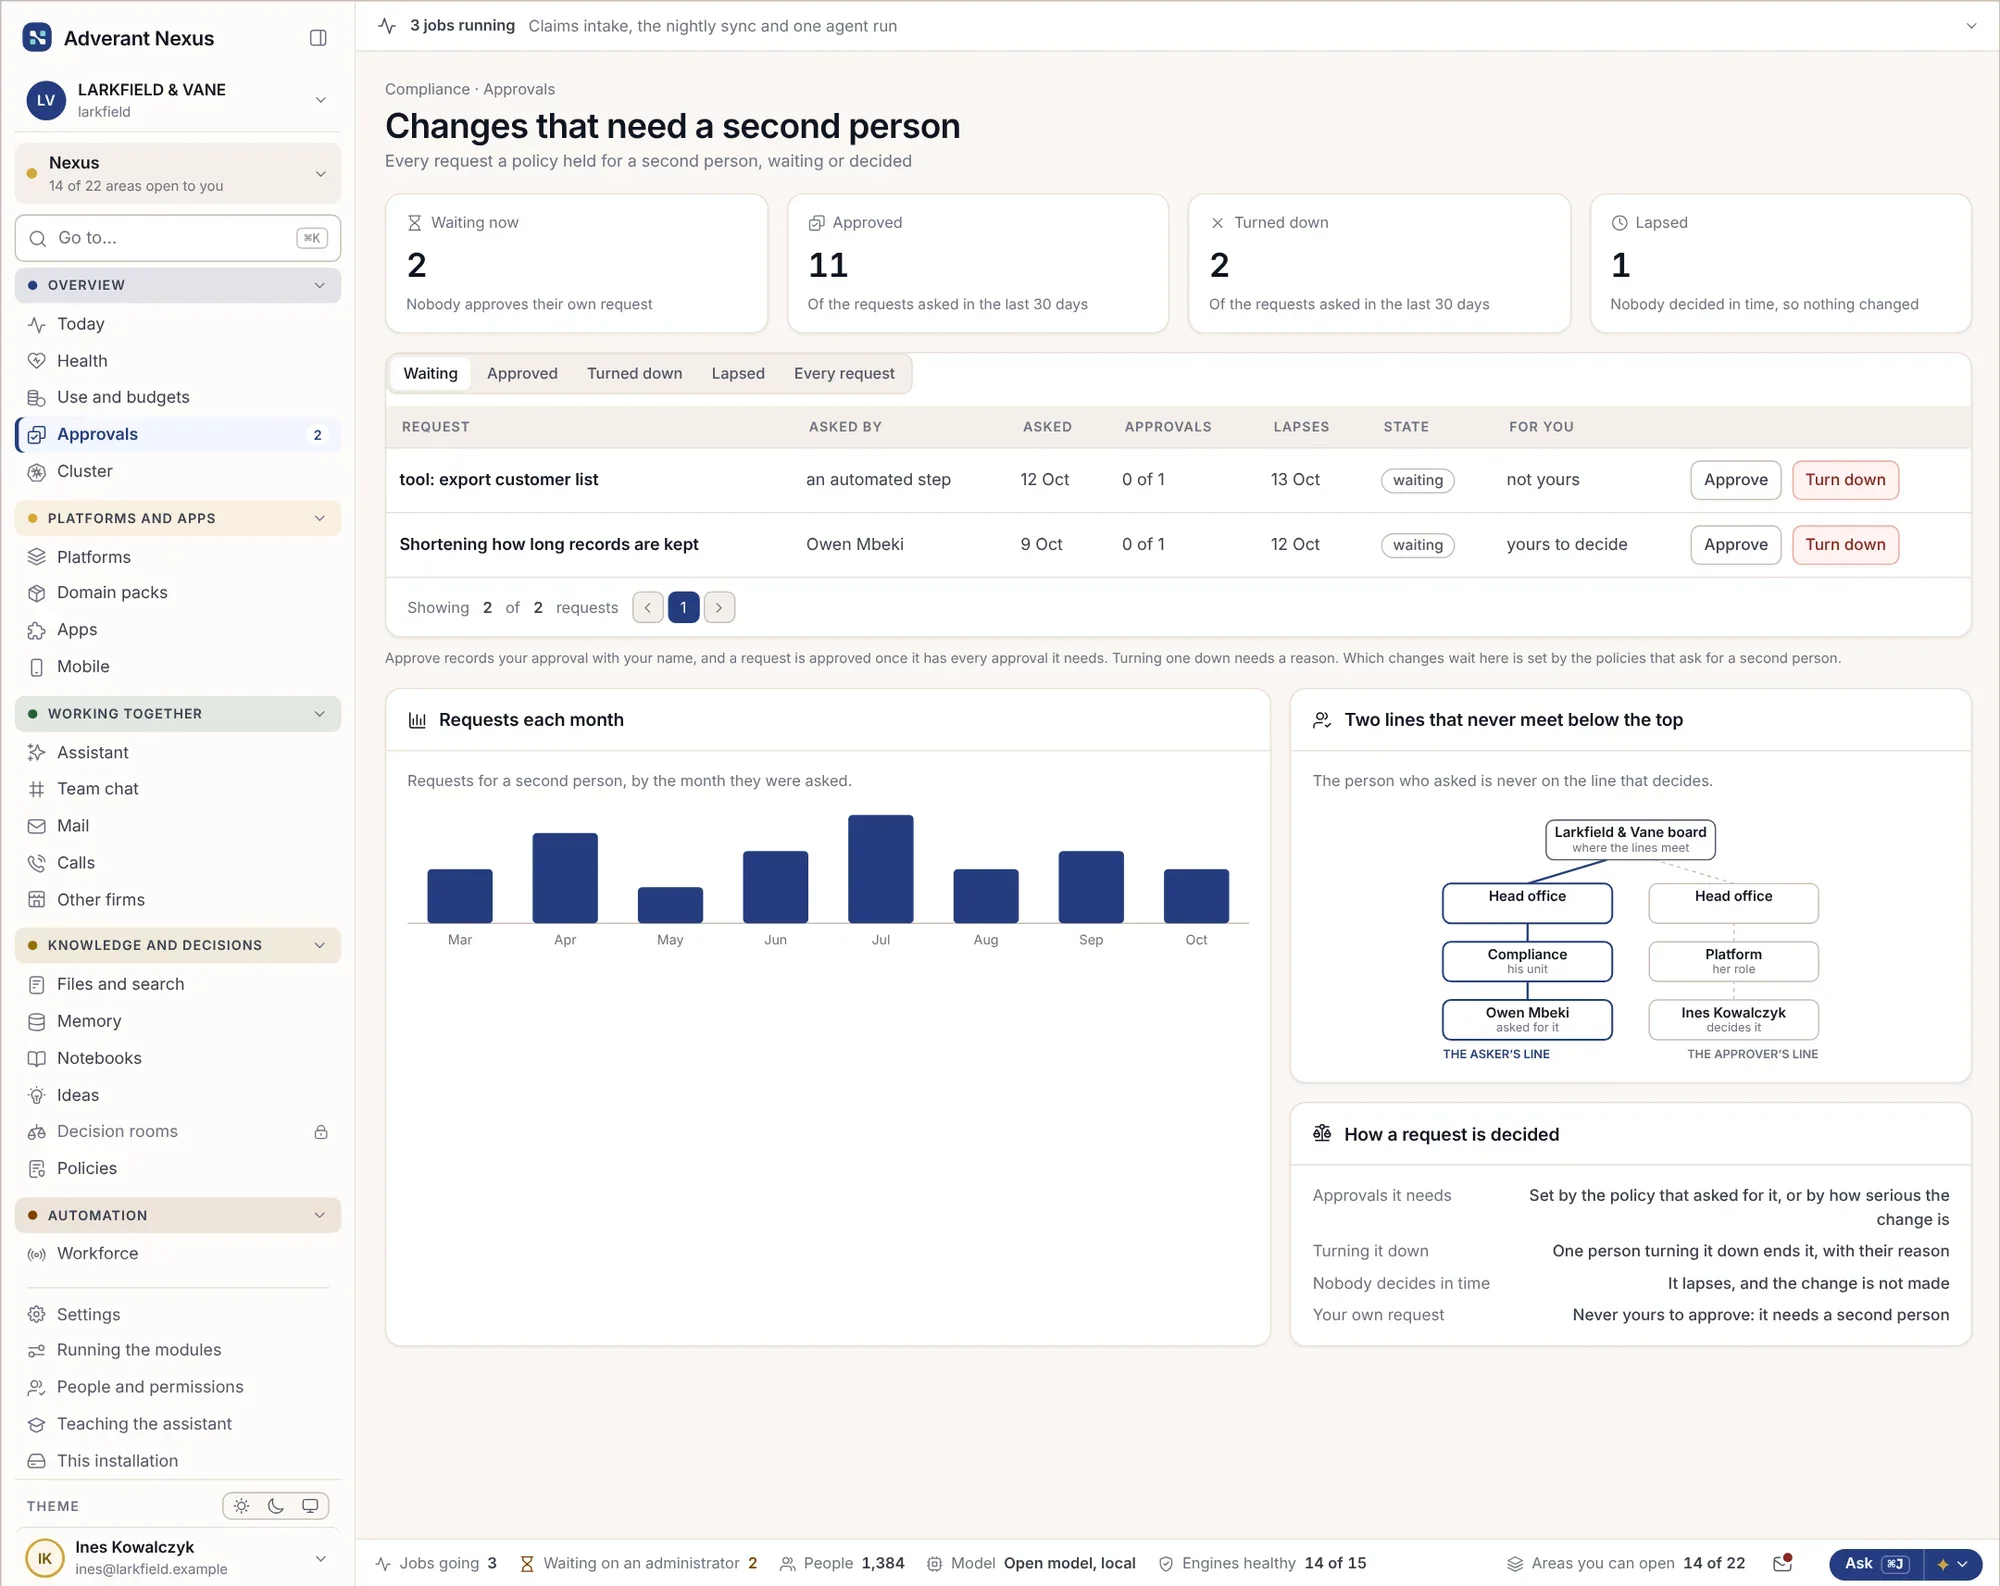Click the July bar in the chart
This screenshot has width=2000, height=1586.
pyautogui.click(x=880, y=868)
